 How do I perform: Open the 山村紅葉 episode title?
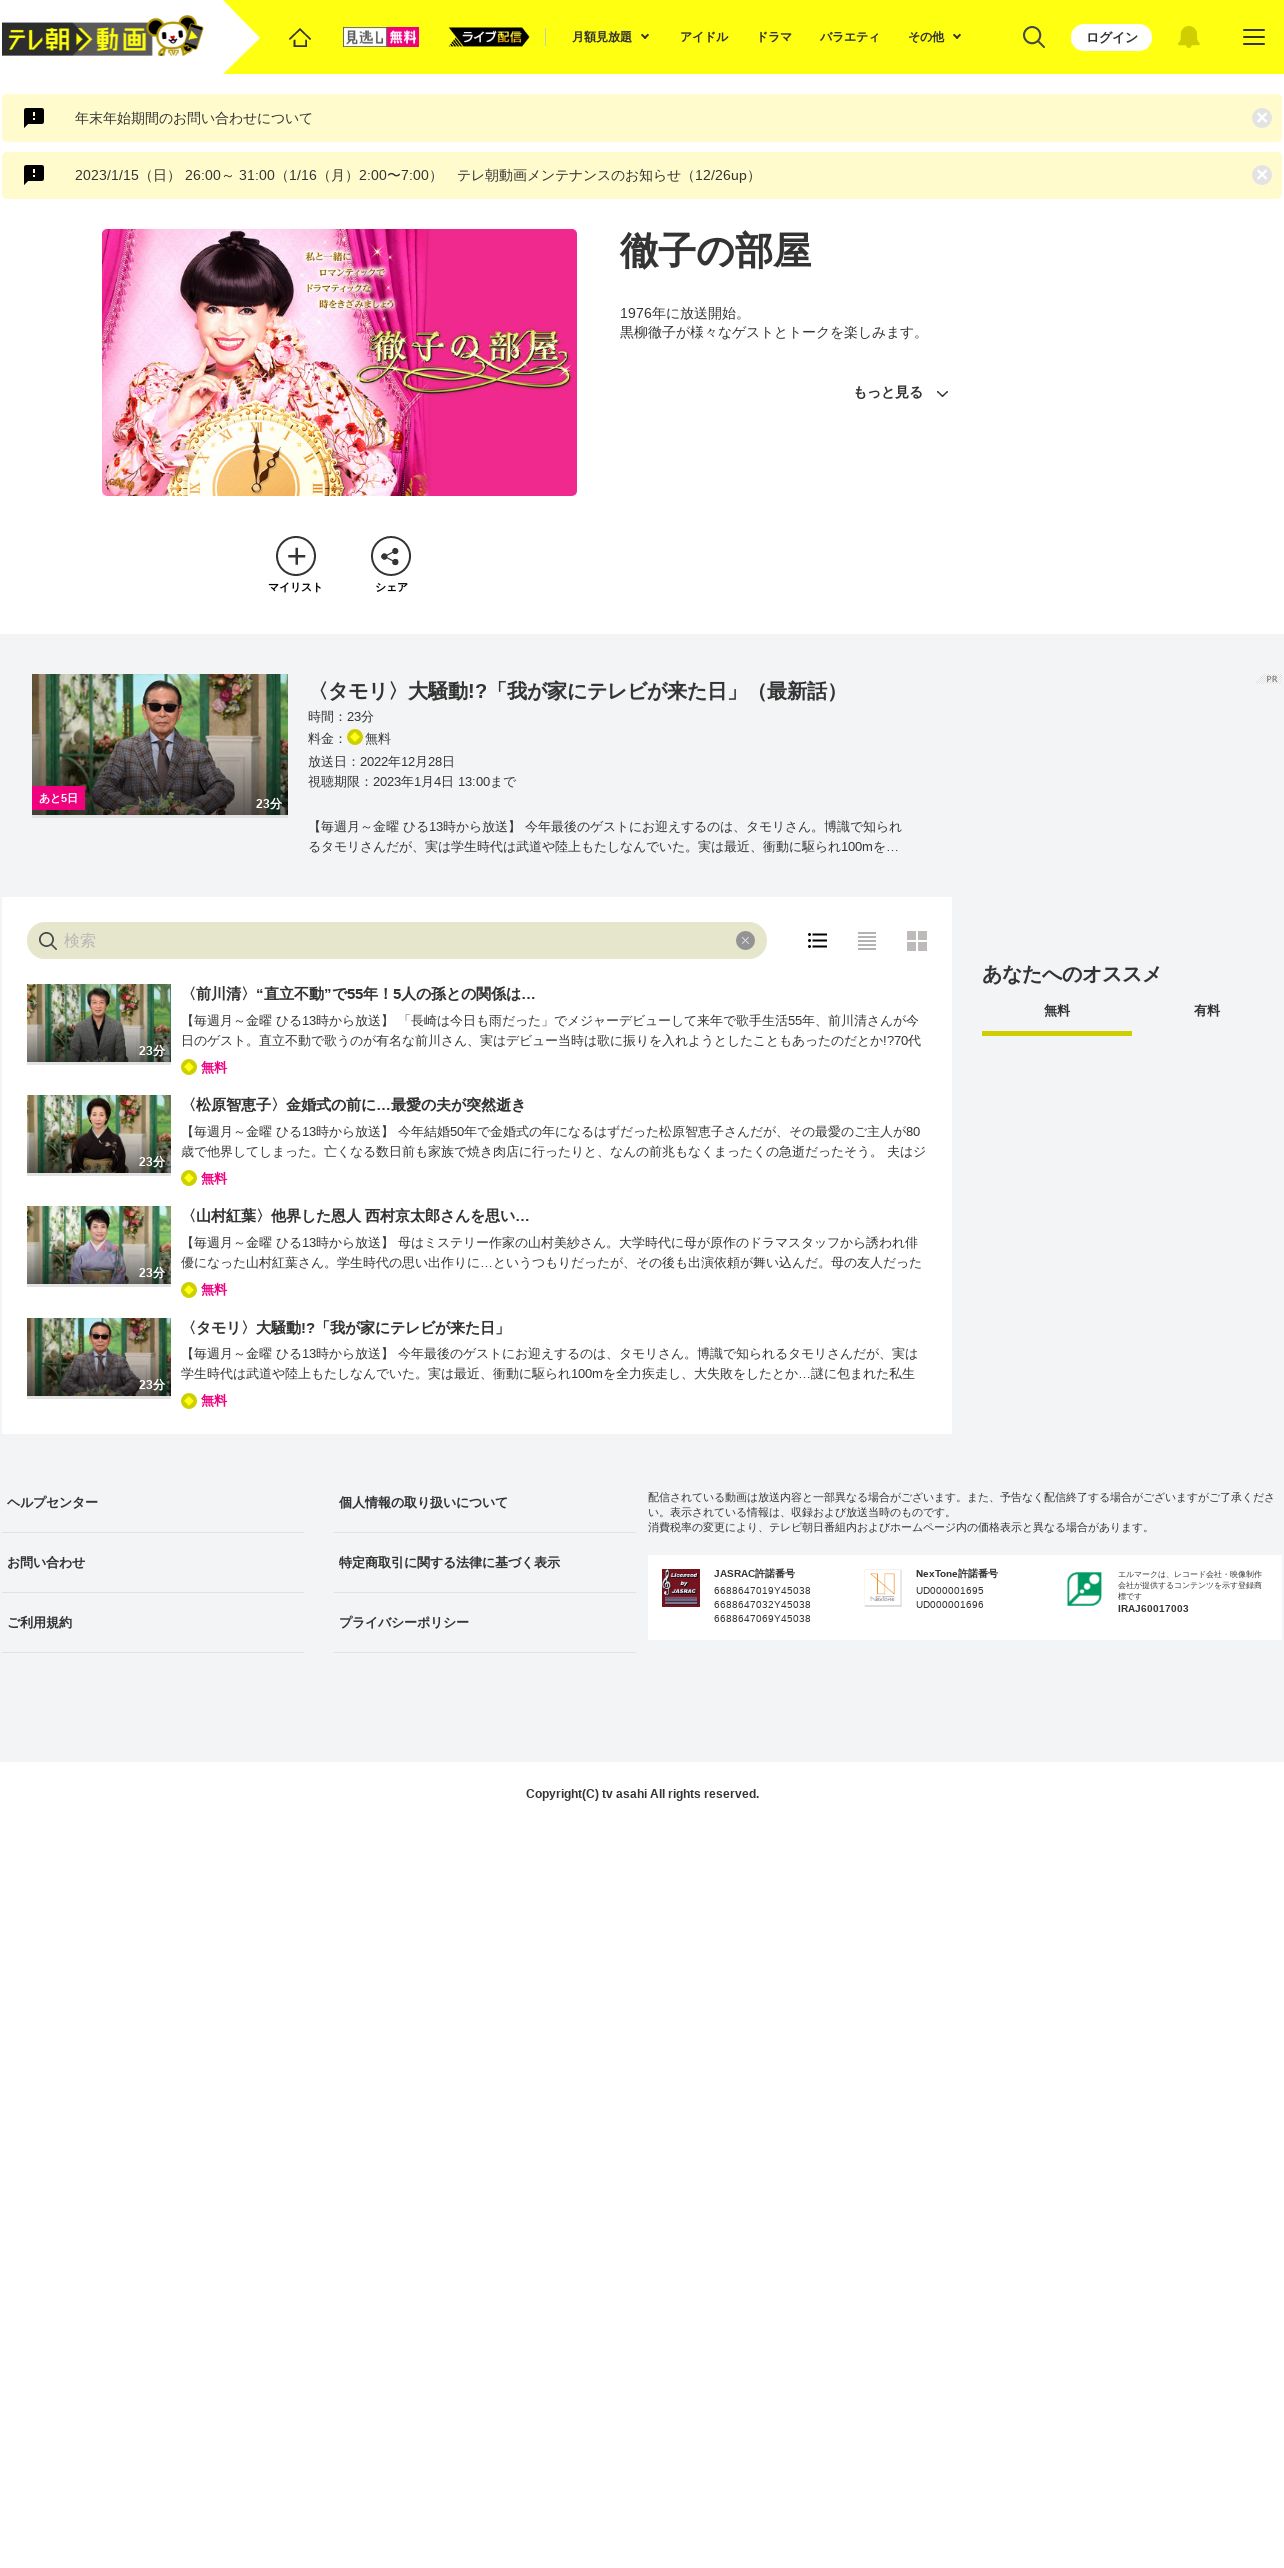tap(355, 1216)
